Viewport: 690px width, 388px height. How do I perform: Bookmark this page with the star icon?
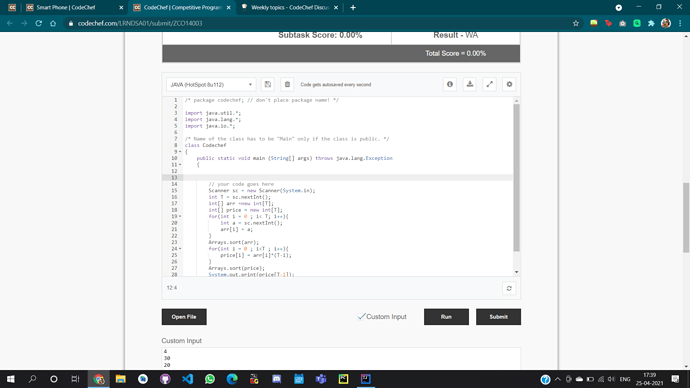coord(576,23)
